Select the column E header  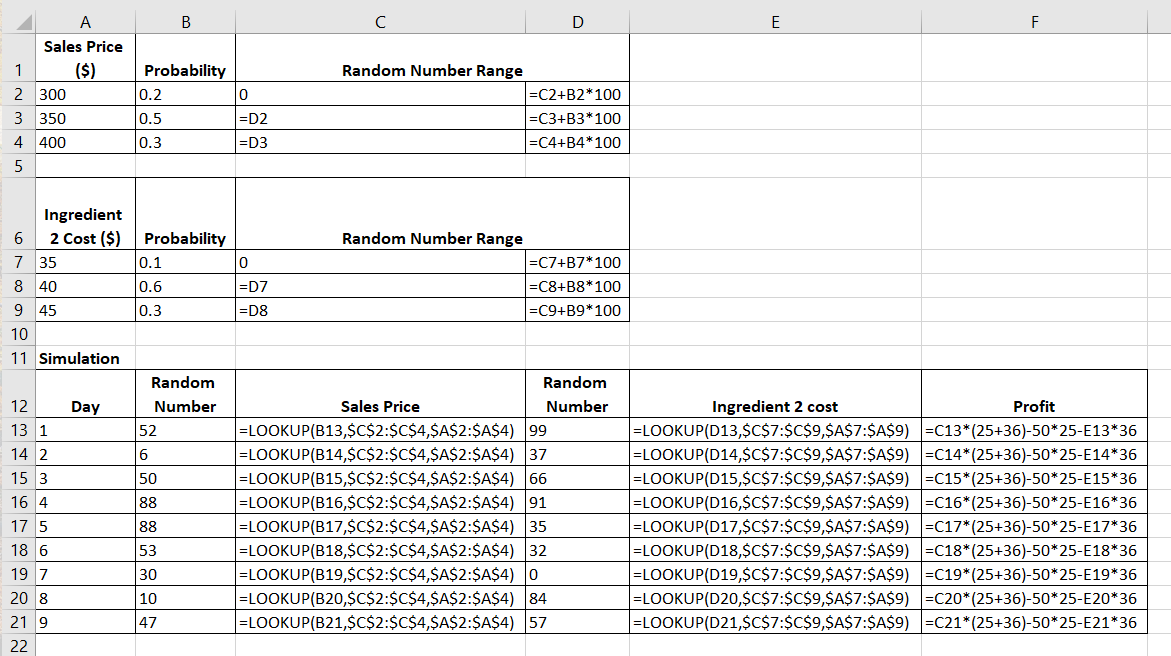click(775, 17)
